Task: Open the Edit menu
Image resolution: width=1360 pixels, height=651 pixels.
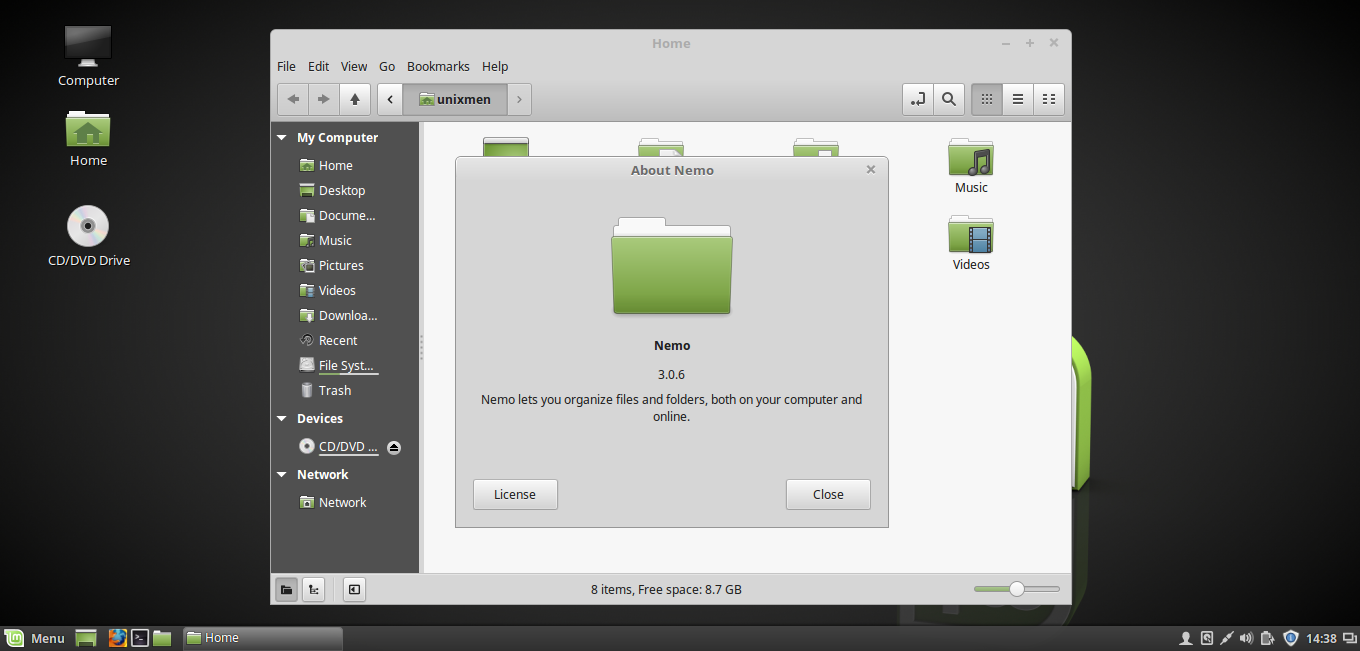Action: pyautogui.click(x=318, y=66)
